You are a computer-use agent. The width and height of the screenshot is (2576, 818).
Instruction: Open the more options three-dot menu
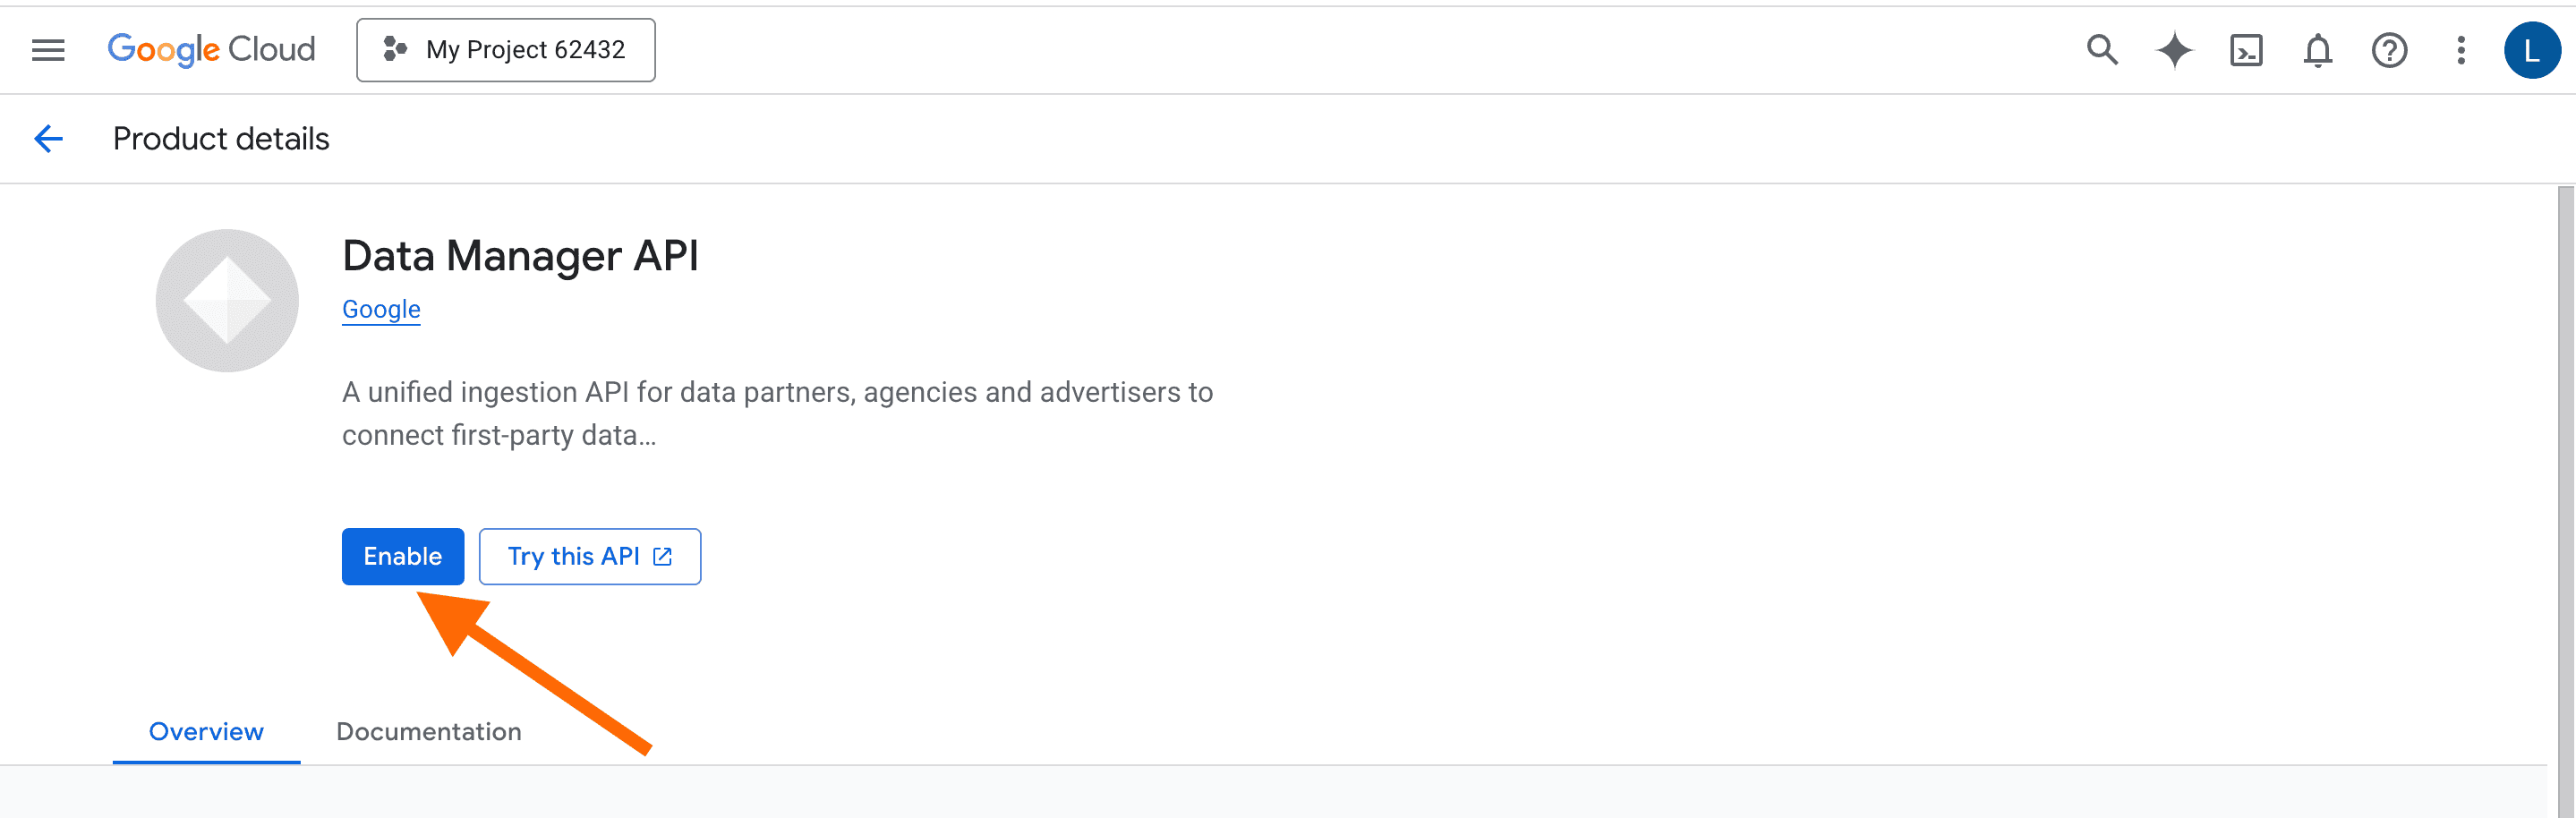2460,49
